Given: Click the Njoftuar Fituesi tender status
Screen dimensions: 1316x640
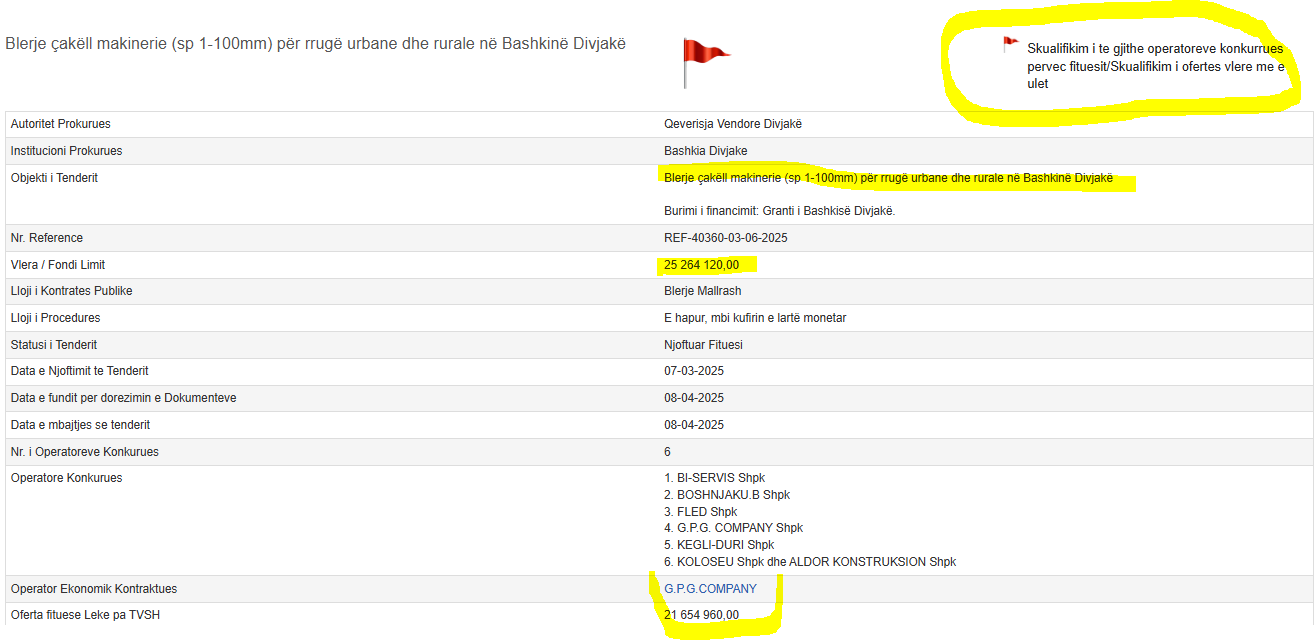Looking at the screenshot, I should pos(703,345).
